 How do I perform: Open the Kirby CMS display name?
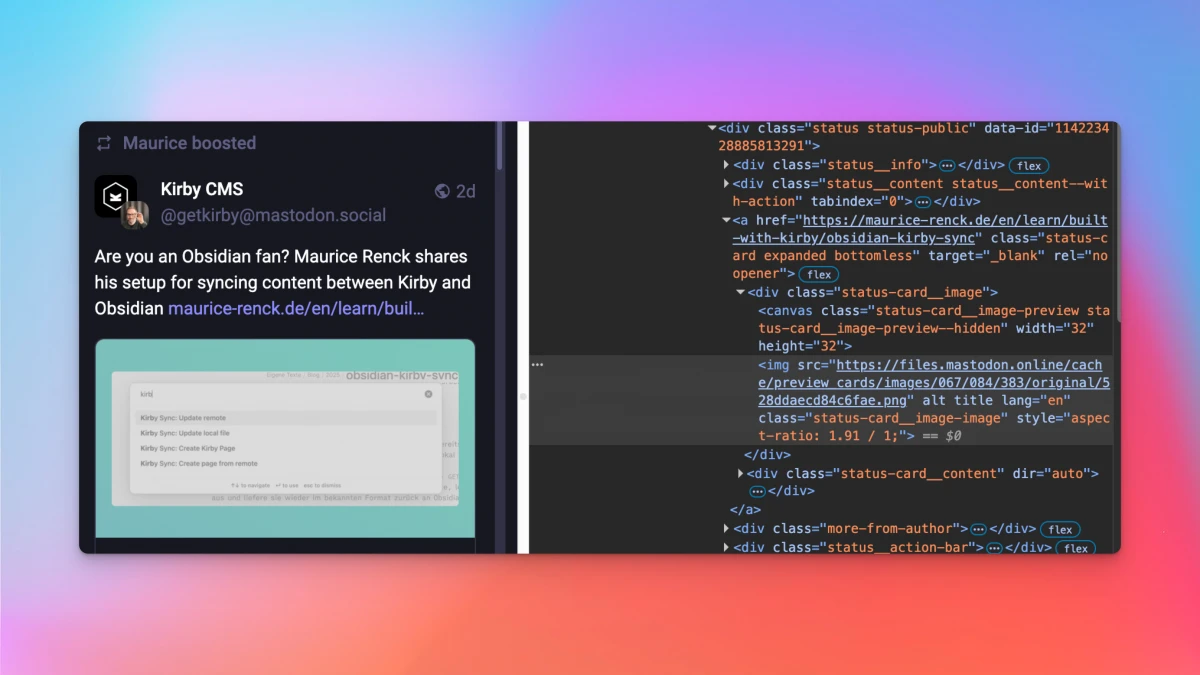click(202, 189)
